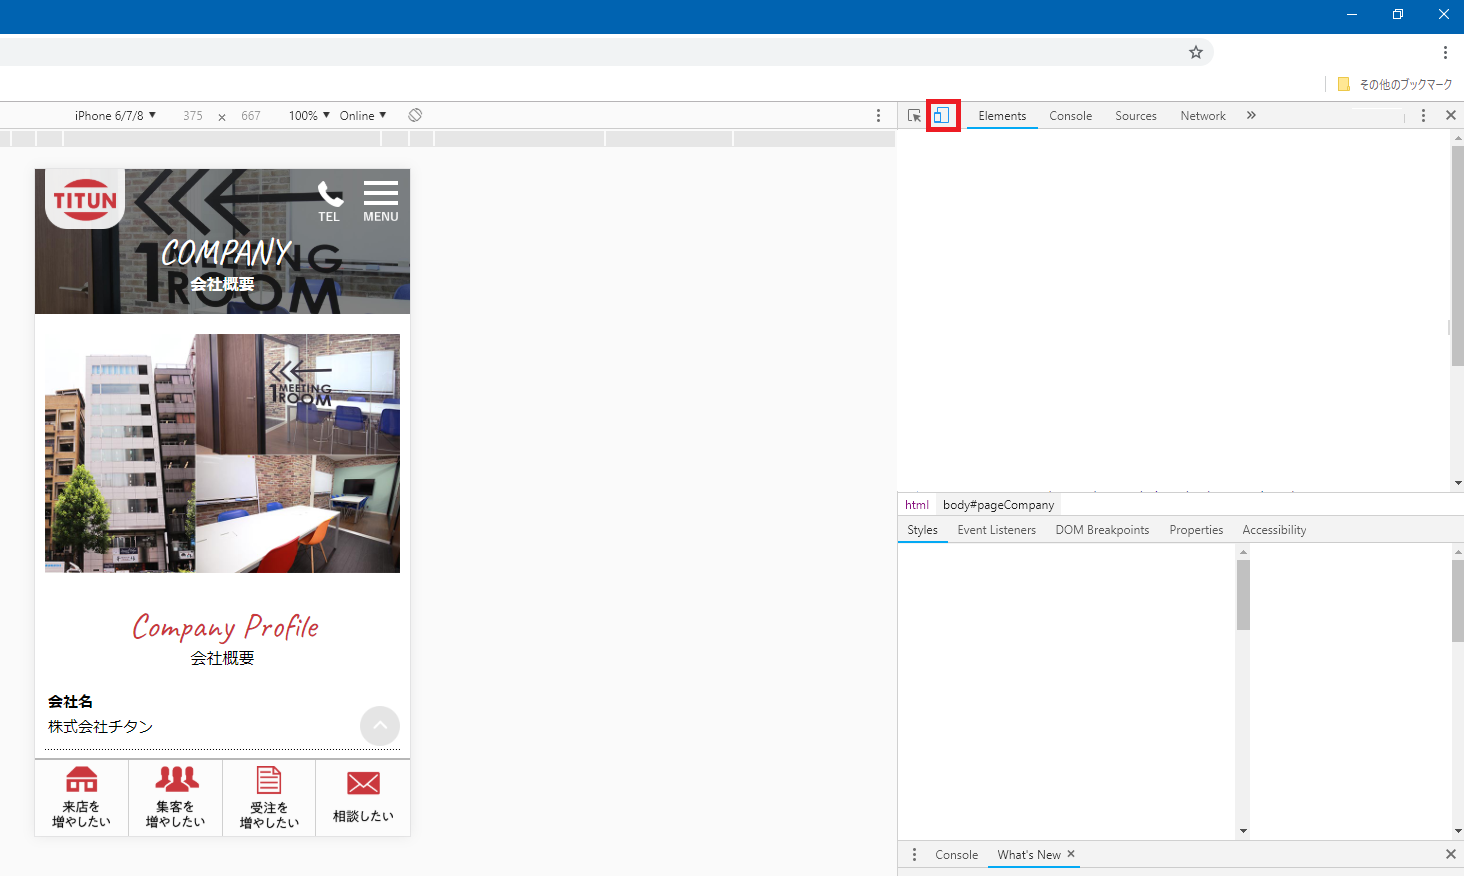Screen dimensions: 1464x876
Task: Click the TITUN logo
Action: [x=85, y=200]
